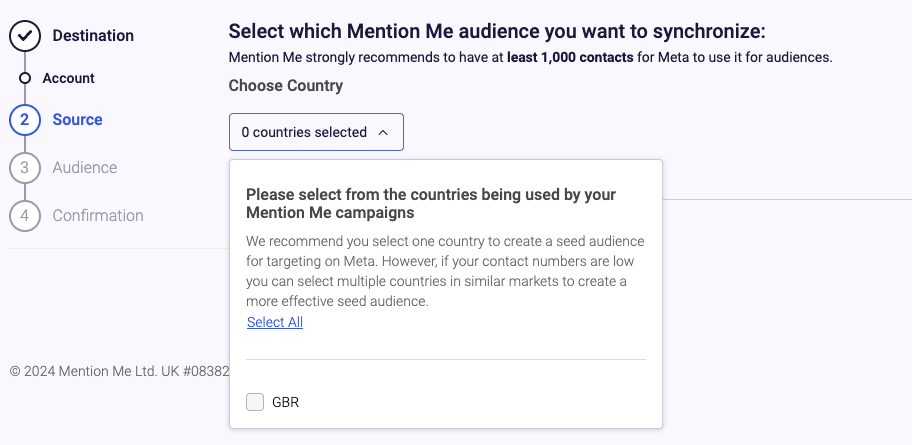The width and height of the screenshot is (912, 445).
Task: Tick the GBR checkbox
Action: [255, 402]
